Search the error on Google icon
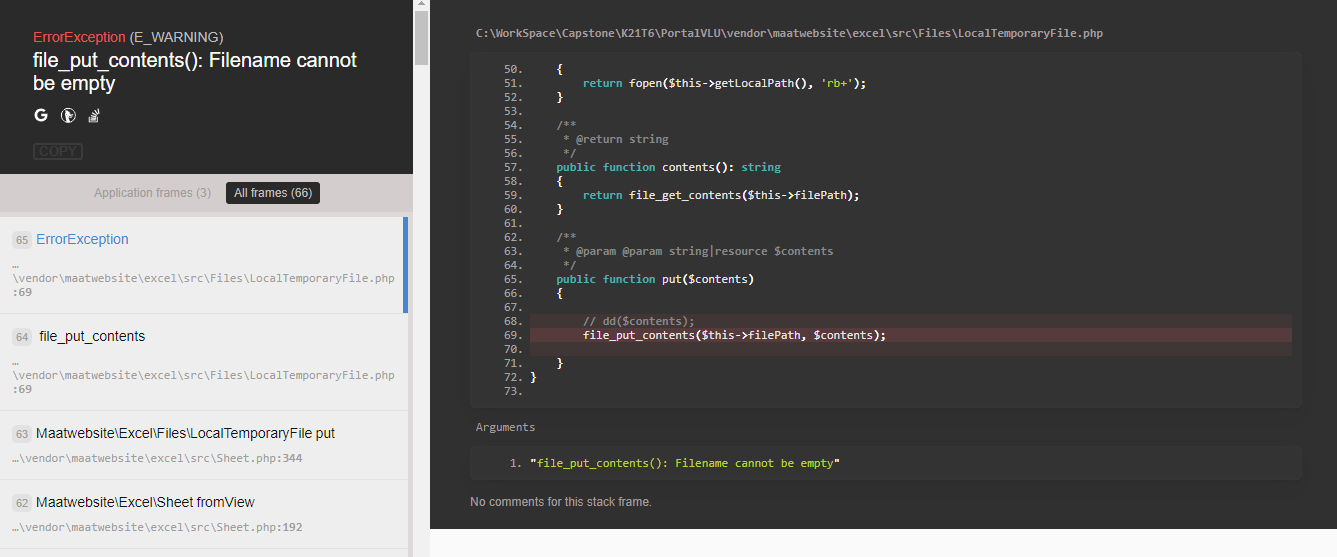Image resolution: width=1337 pixels, height=557 pixels. [x=41, y=115]
